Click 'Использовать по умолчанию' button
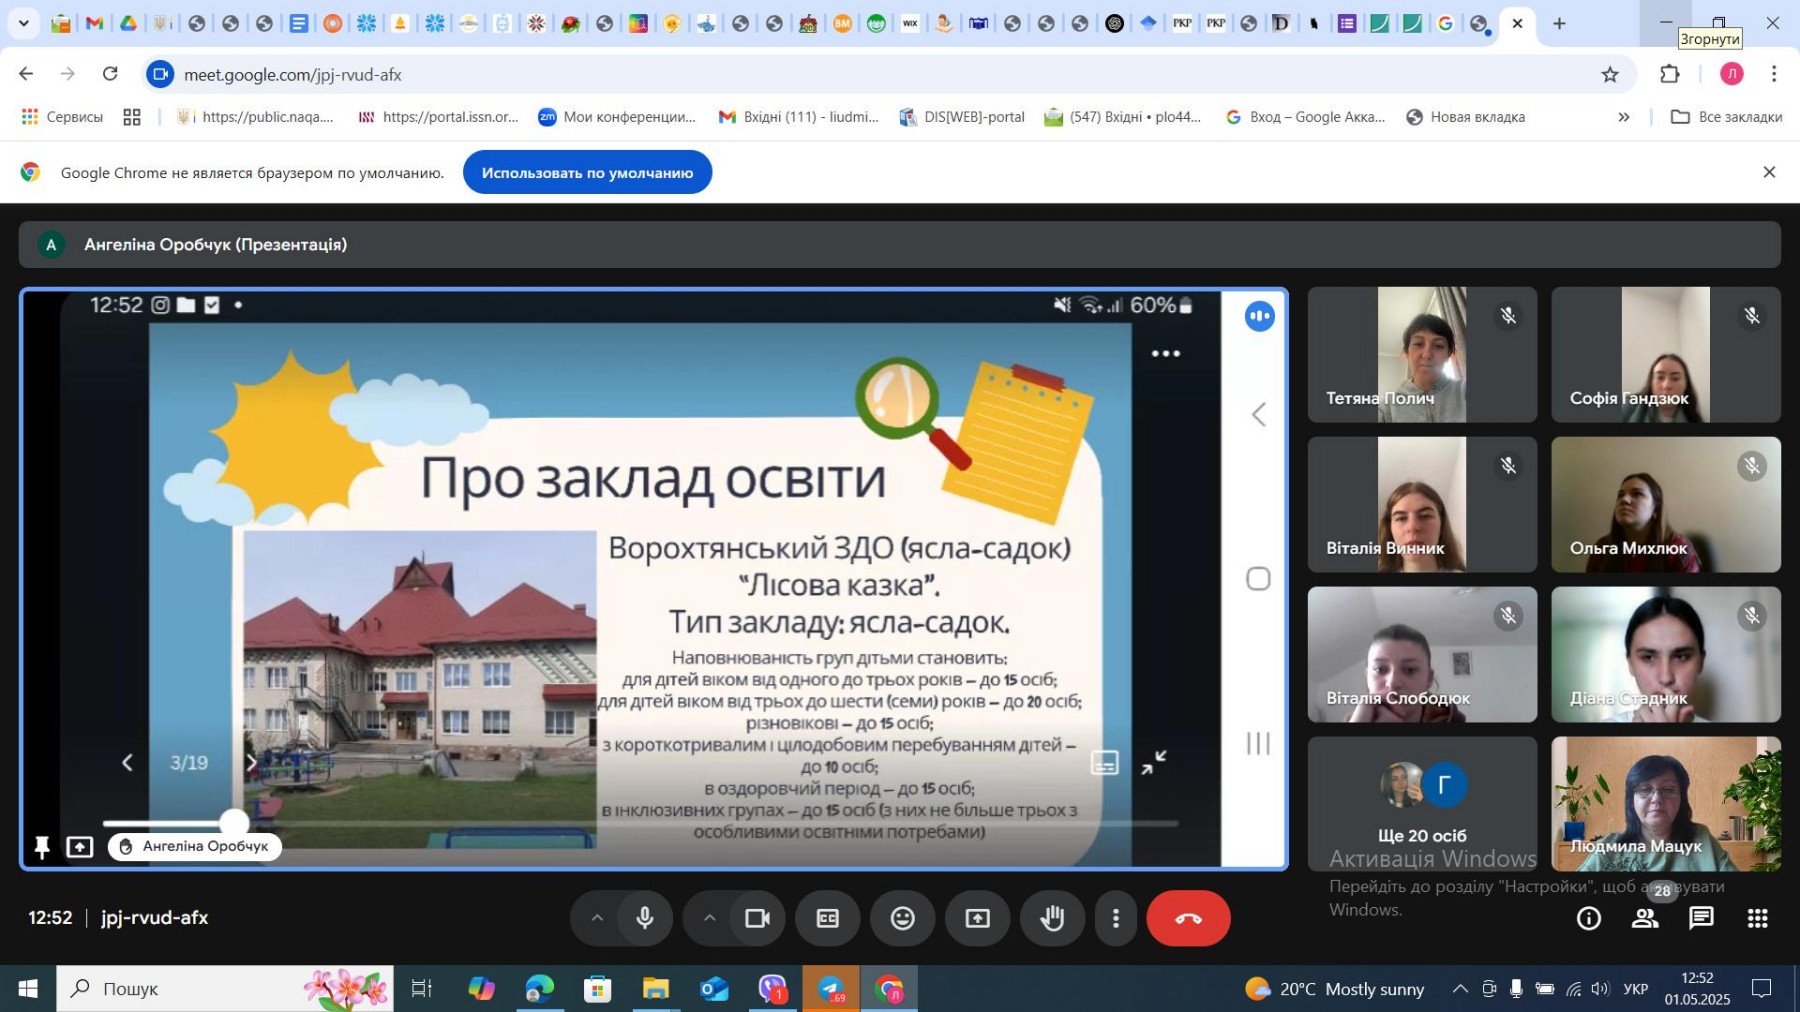This screenshot has width=1800, height=1012. click(587, 173)
